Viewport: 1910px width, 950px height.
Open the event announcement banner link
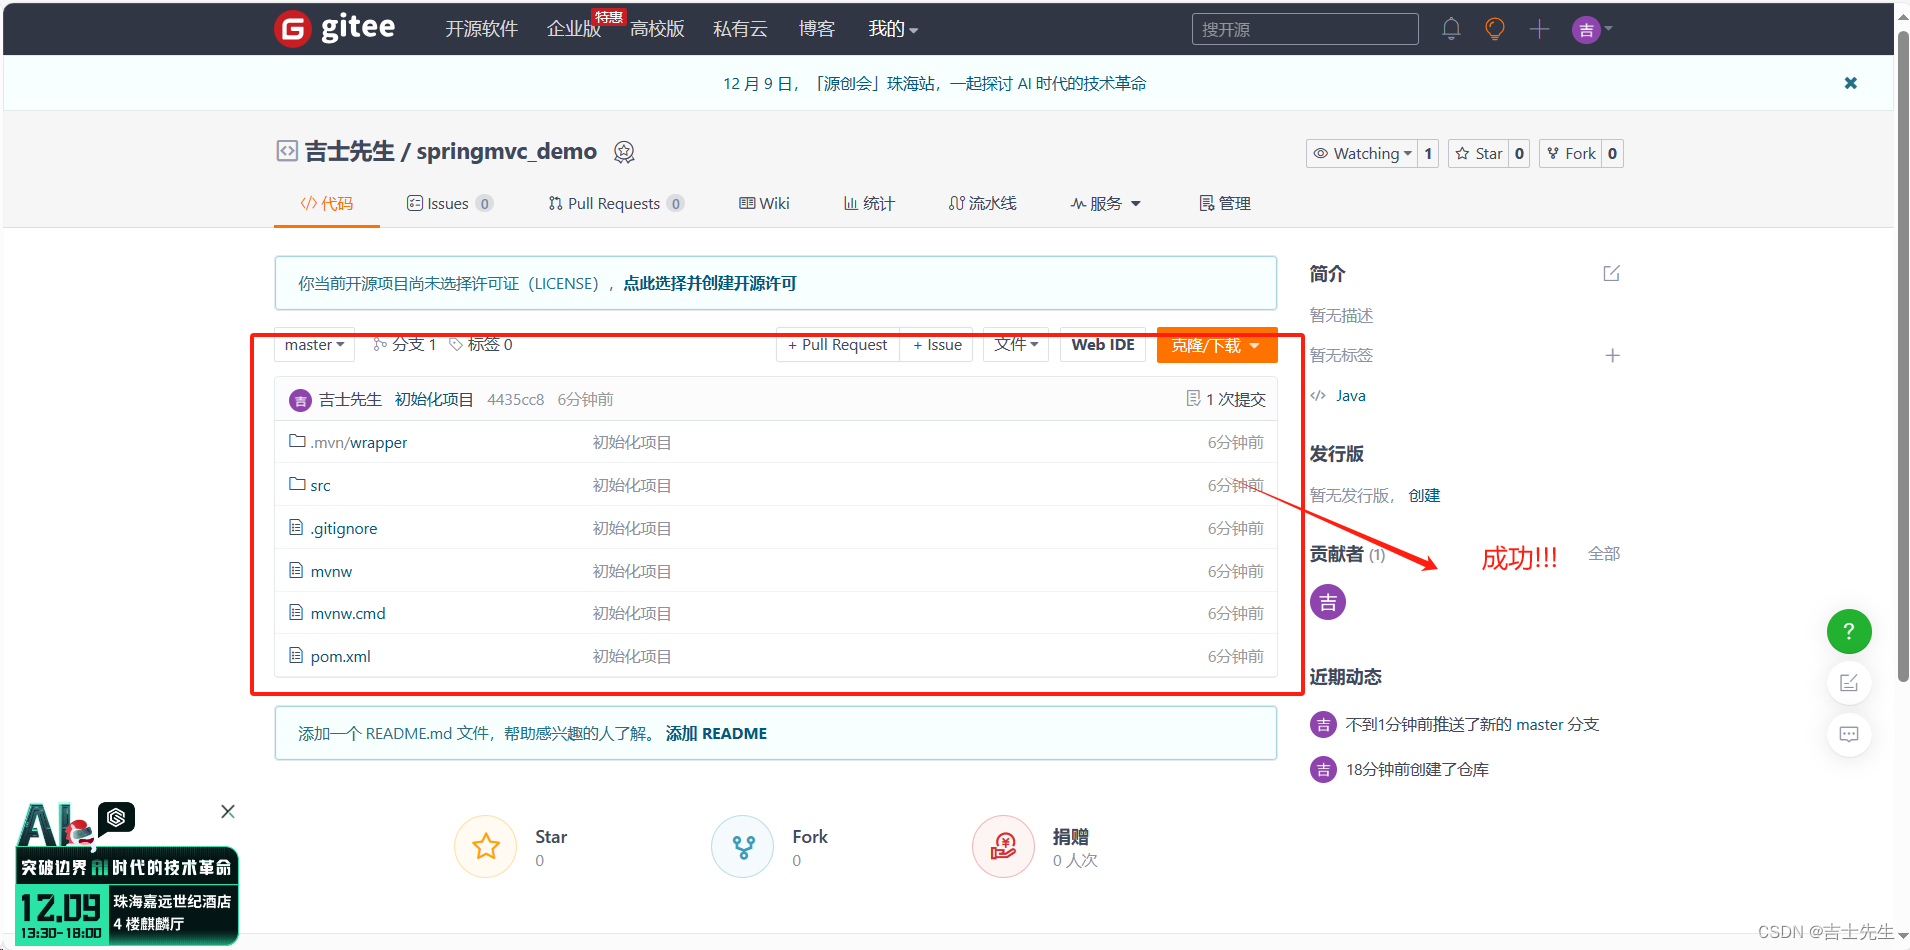(934, 83)
